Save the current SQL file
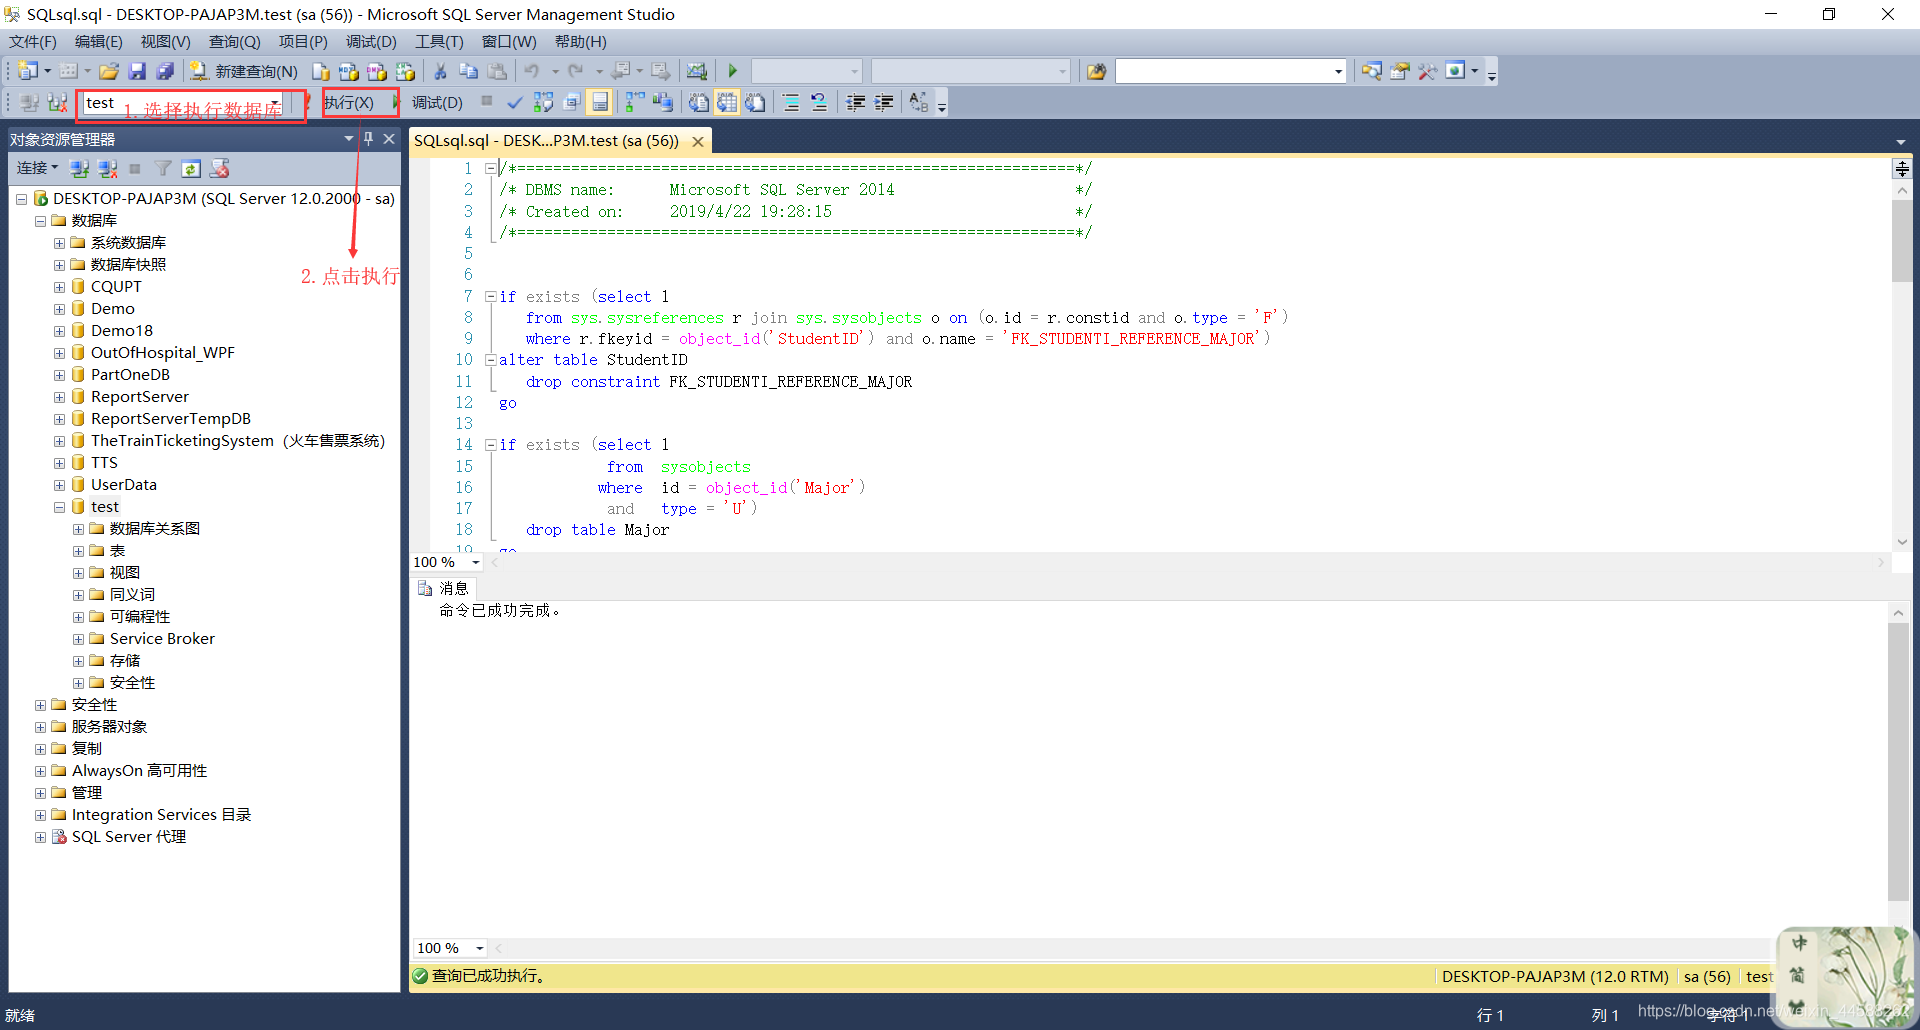The width and height of the screenshot is (1920, 1030). [x=137, y=71]
